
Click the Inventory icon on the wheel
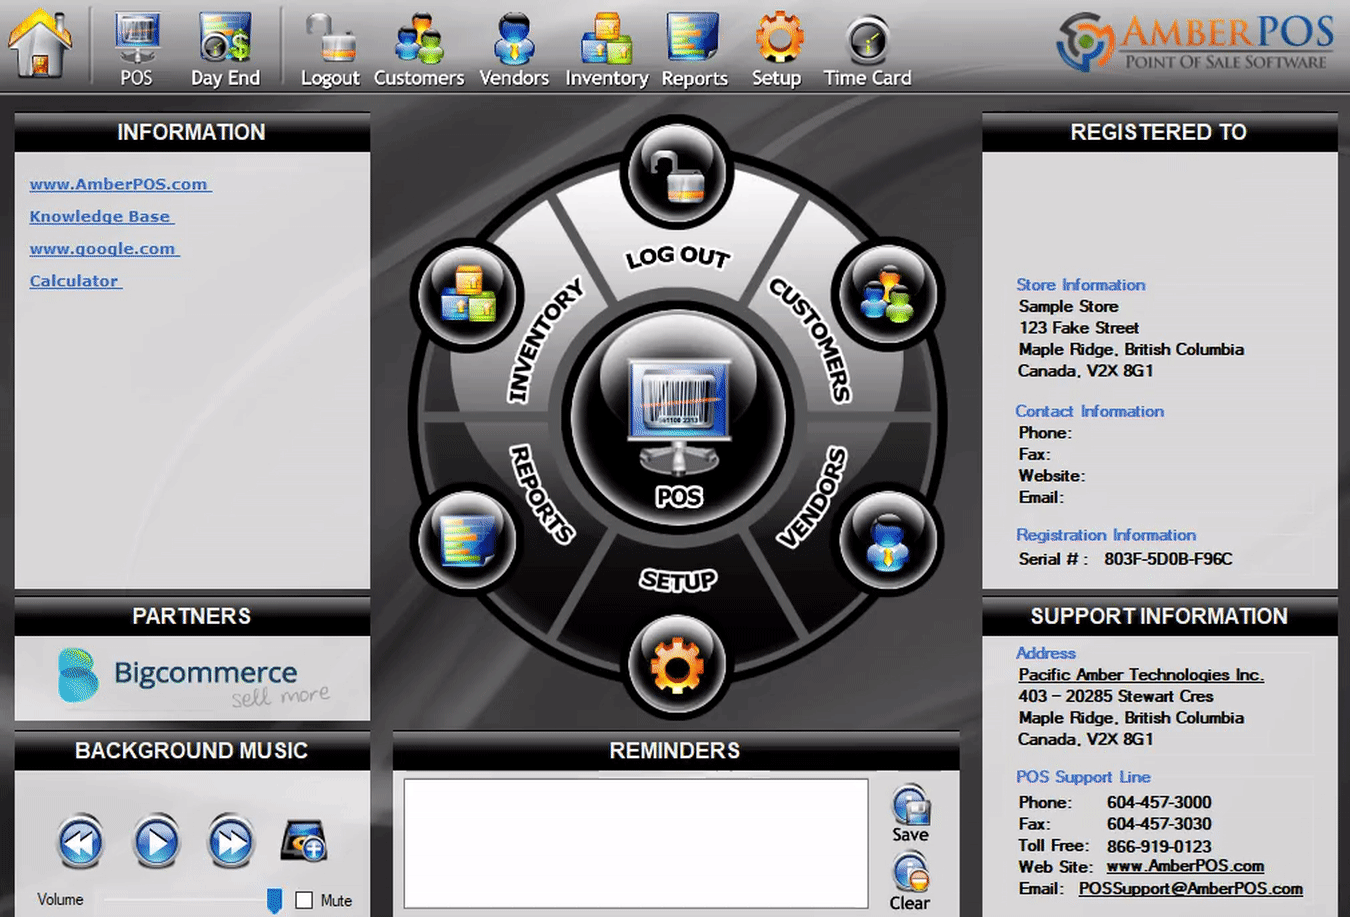coord(468,294)
